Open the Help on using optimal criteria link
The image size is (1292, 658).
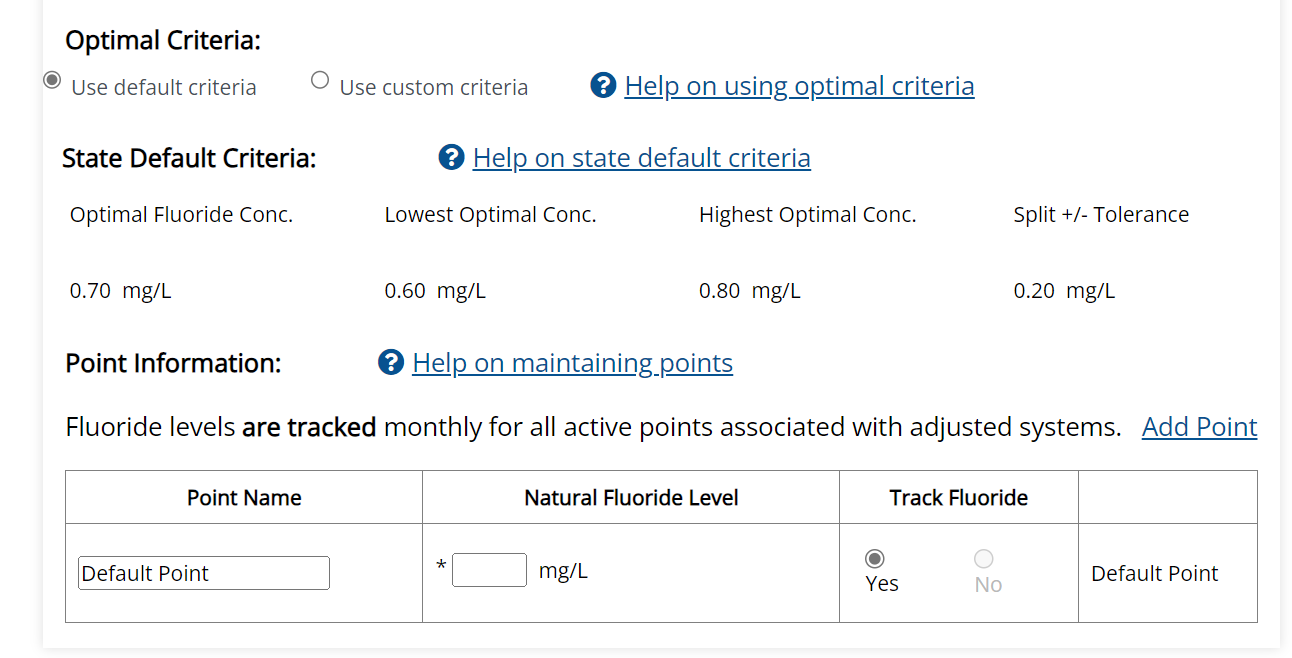pyautogui.click(x=799, y=86)
